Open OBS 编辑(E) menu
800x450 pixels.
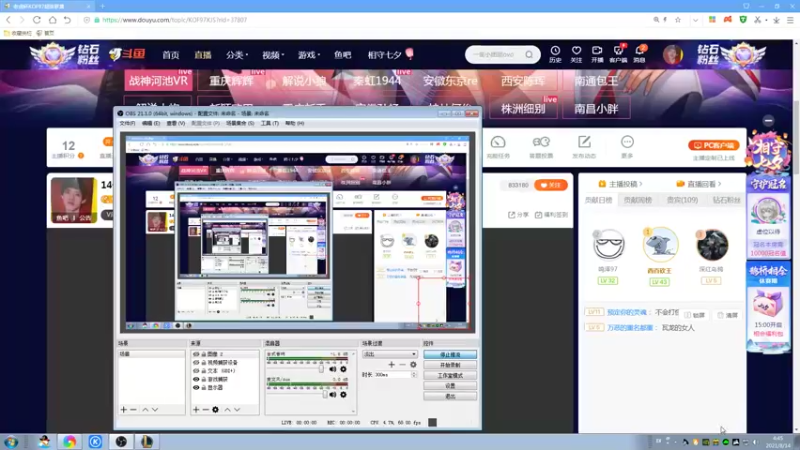151,123
